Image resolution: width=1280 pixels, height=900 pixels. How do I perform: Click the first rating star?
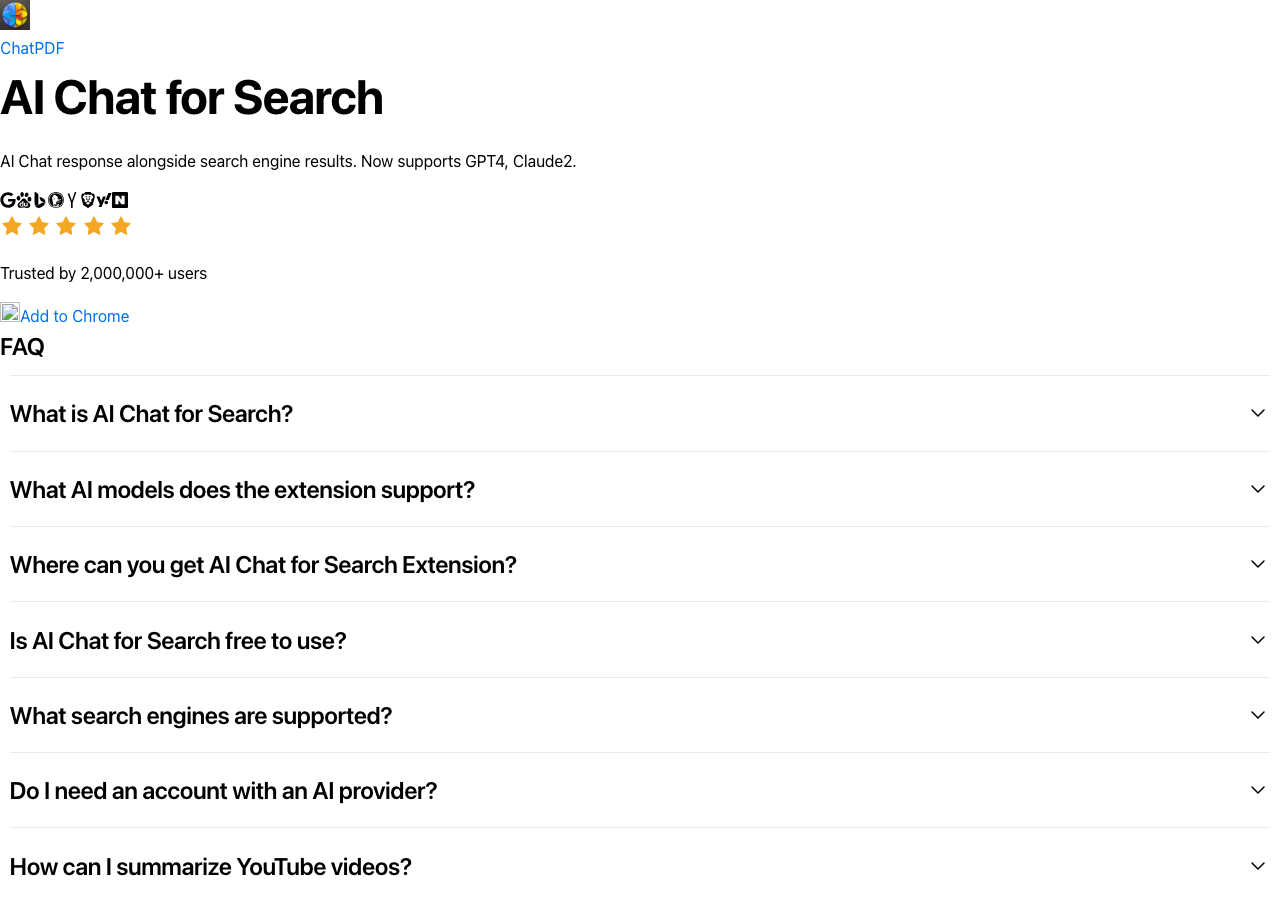pos(12,226)
